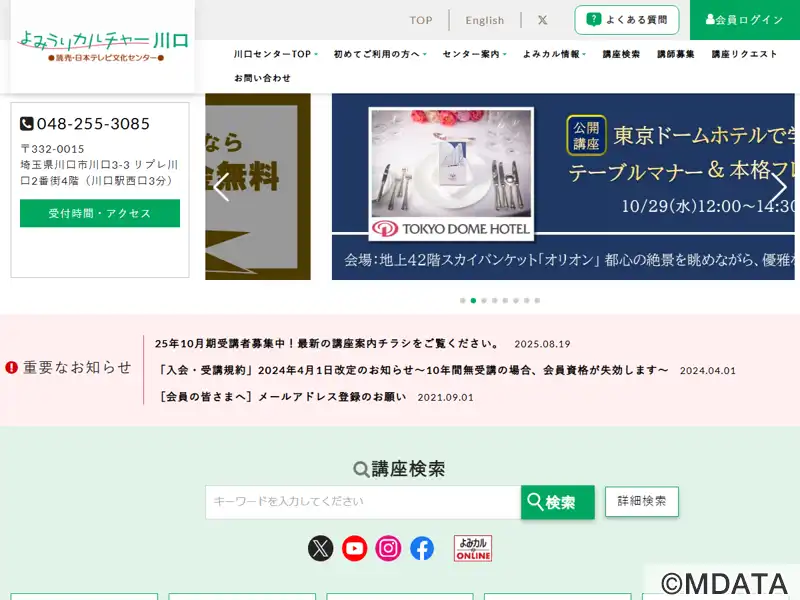Open the partially visible 無料 banner slide

coord(258,186)
